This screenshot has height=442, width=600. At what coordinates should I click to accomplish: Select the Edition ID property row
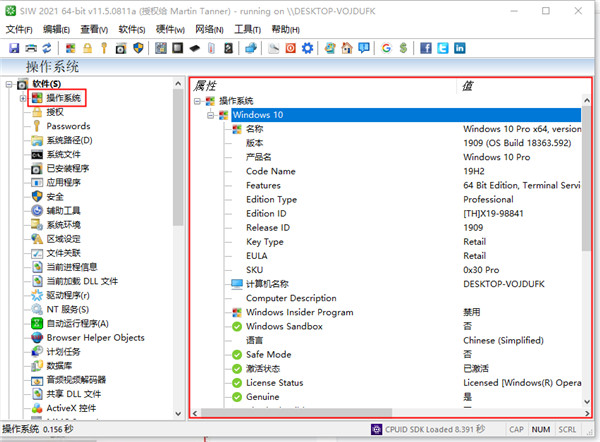[266, 214]
